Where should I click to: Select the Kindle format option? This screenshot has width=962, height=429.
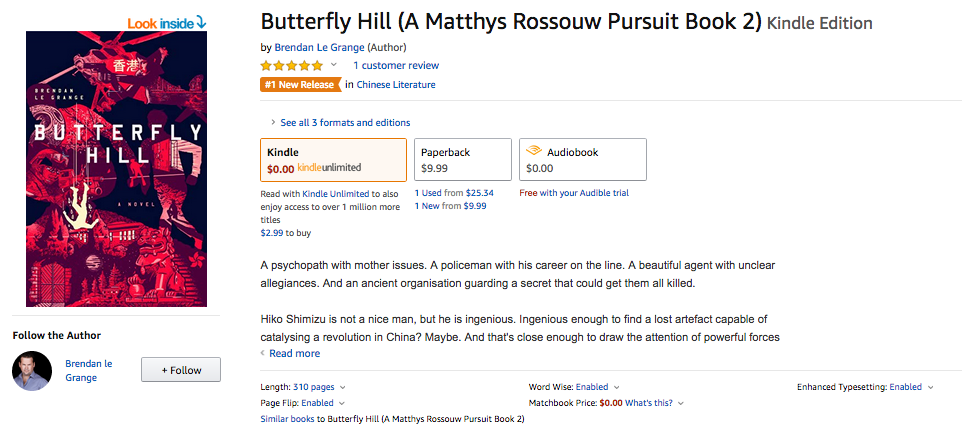tap(333, 160)
